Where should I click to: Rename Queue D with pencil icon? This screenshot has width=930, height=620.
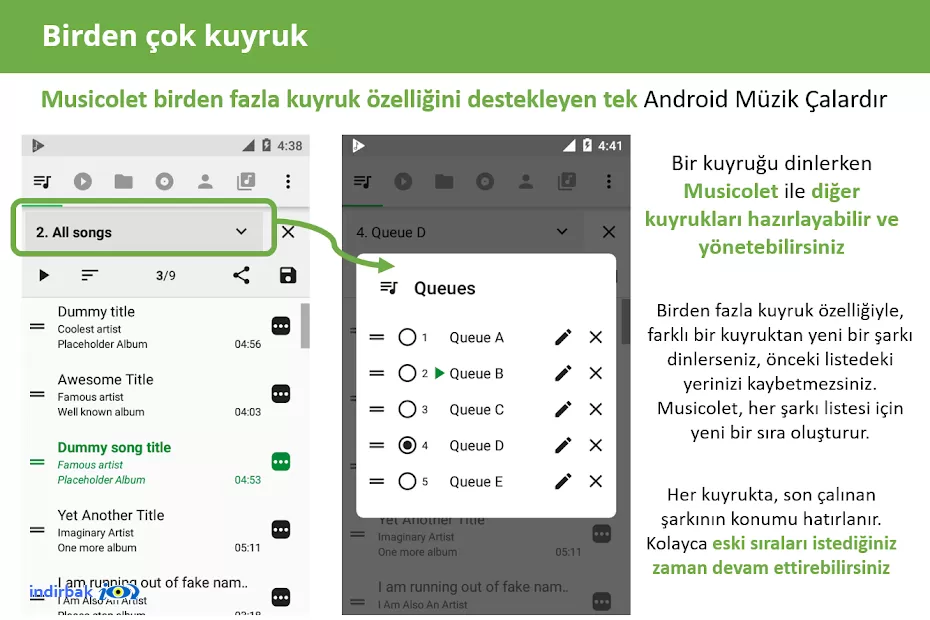[x=563, y=445]
